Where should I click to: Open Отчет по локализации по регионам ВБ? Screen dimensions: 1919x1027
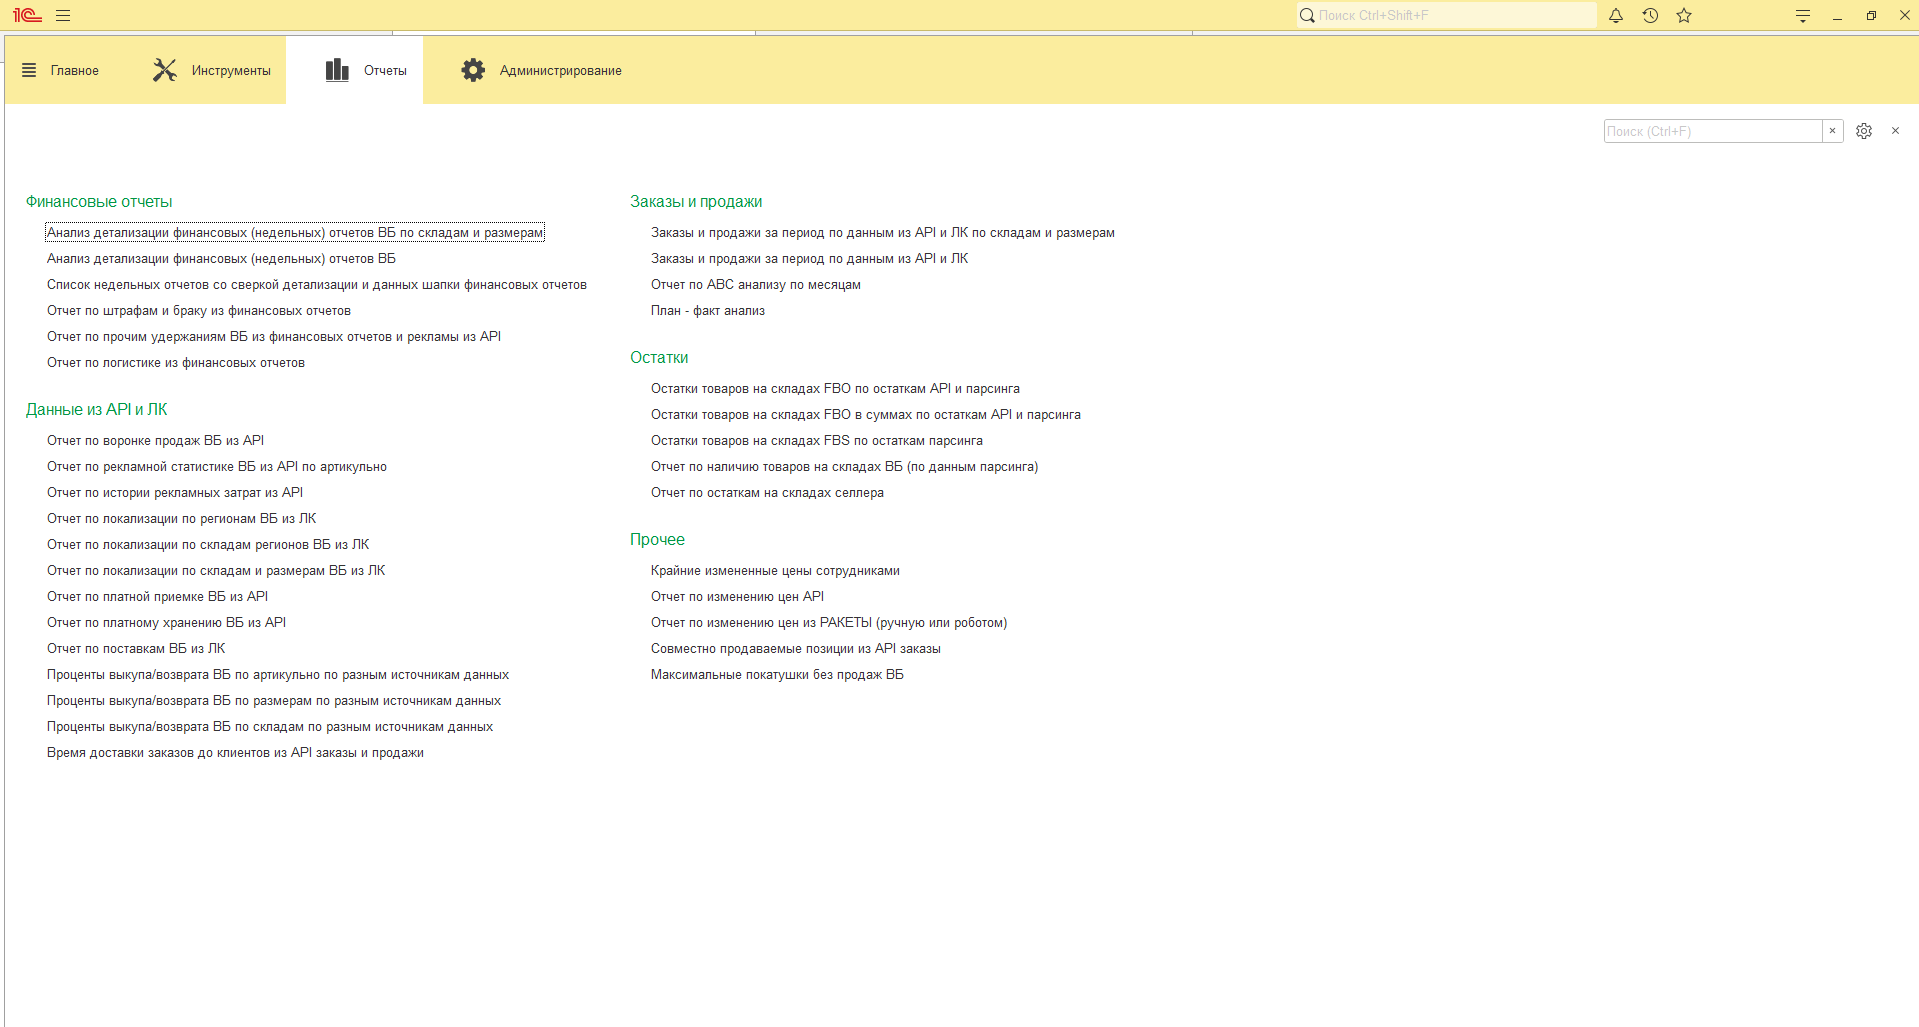(182, 518)
